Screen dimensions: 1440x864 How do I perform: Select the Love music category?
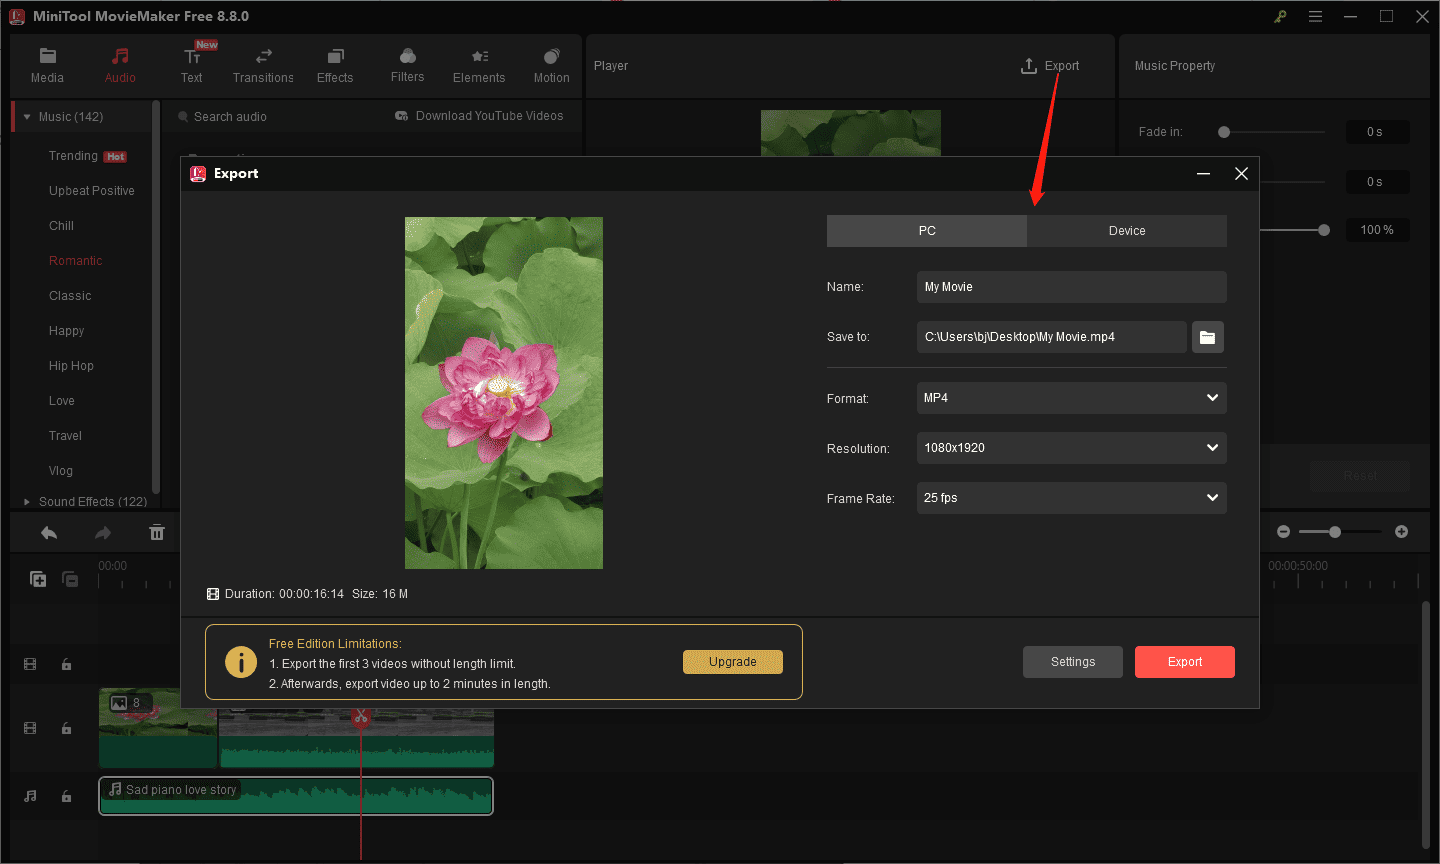62,401
